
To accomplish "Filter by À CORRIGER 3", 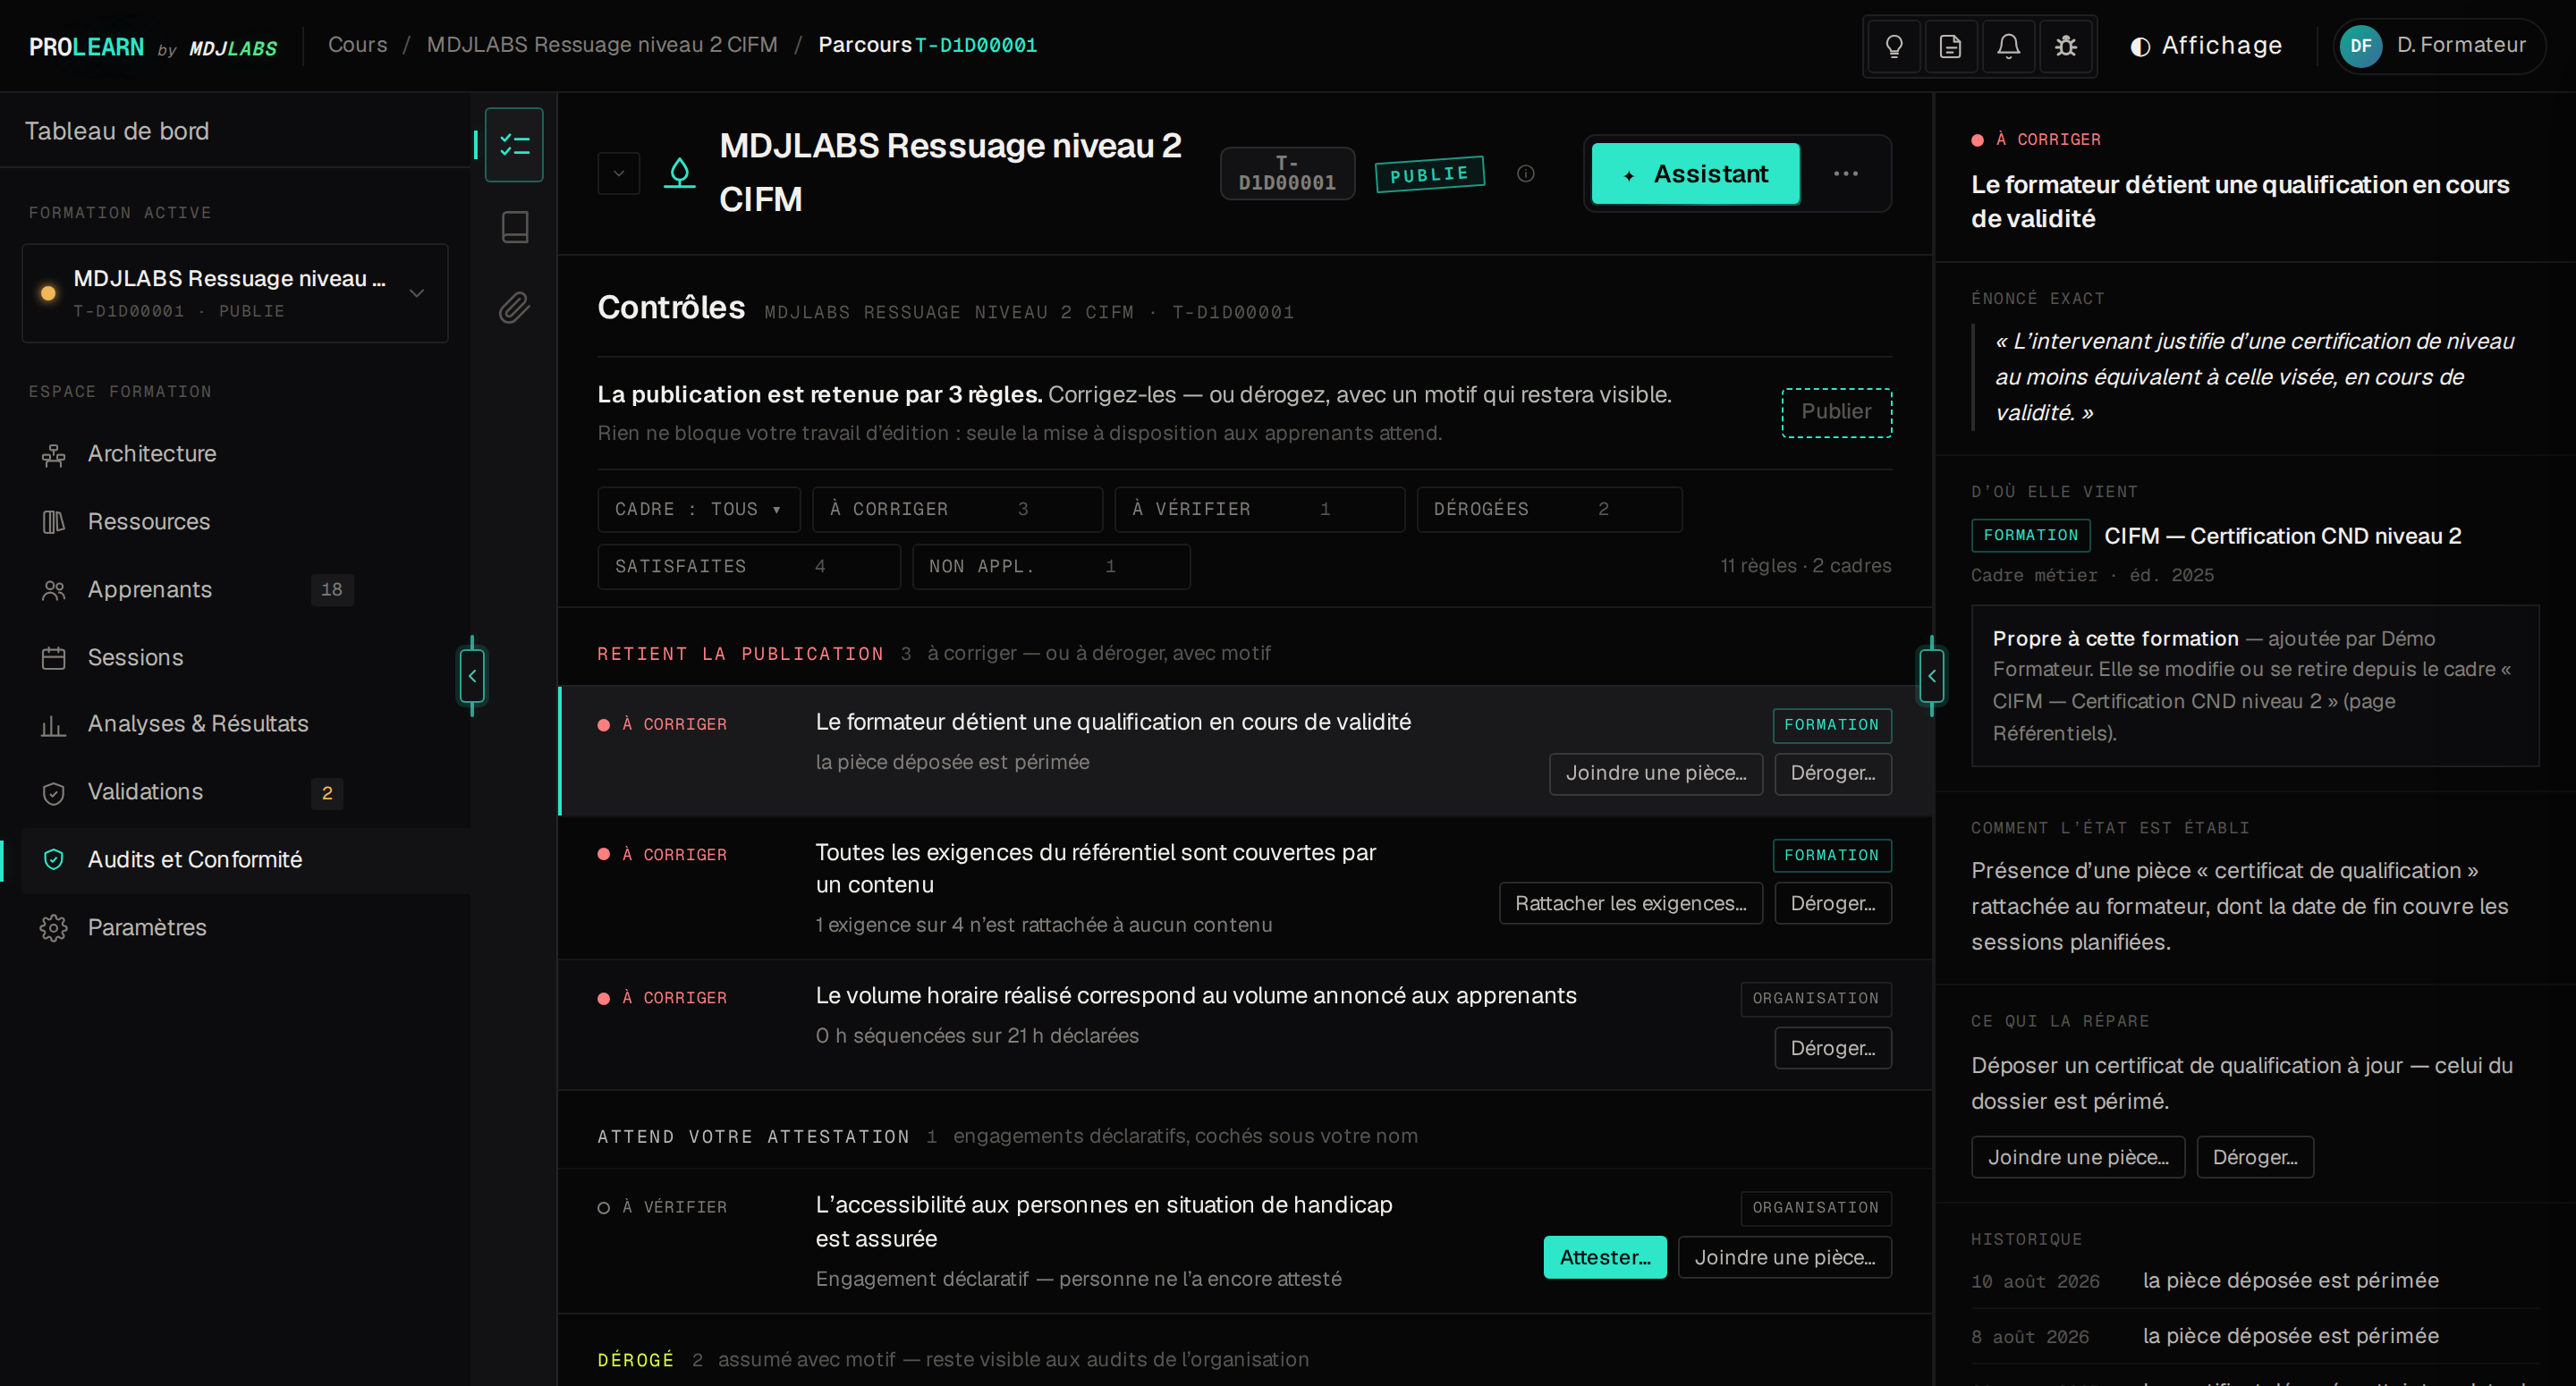I will (957, 509).
